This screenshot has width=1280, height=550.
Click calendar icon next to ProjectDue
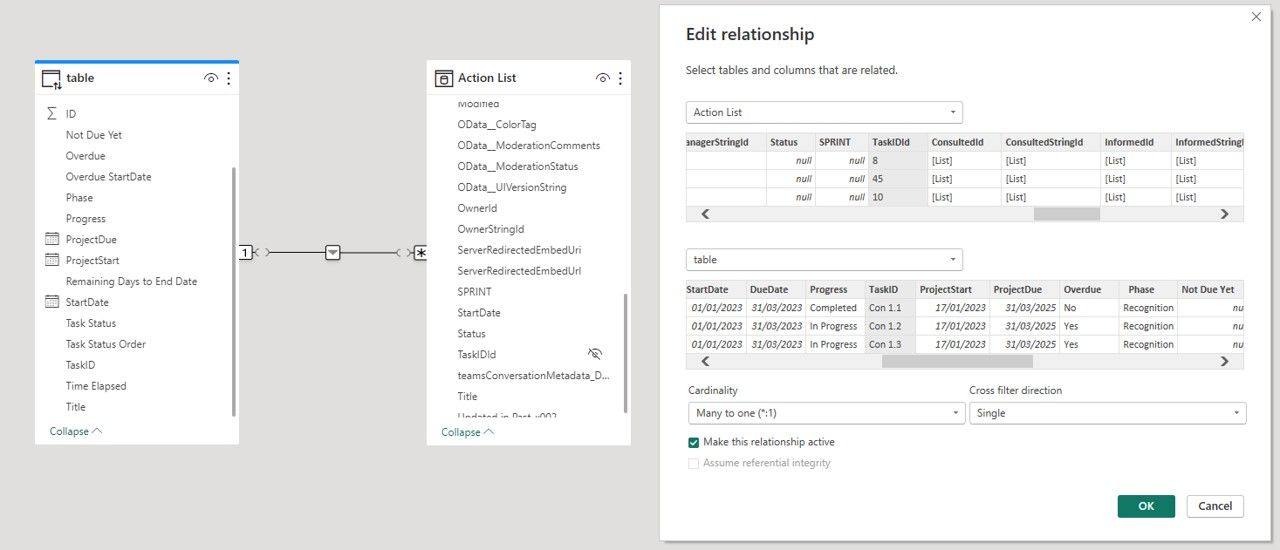pos(52,239)
